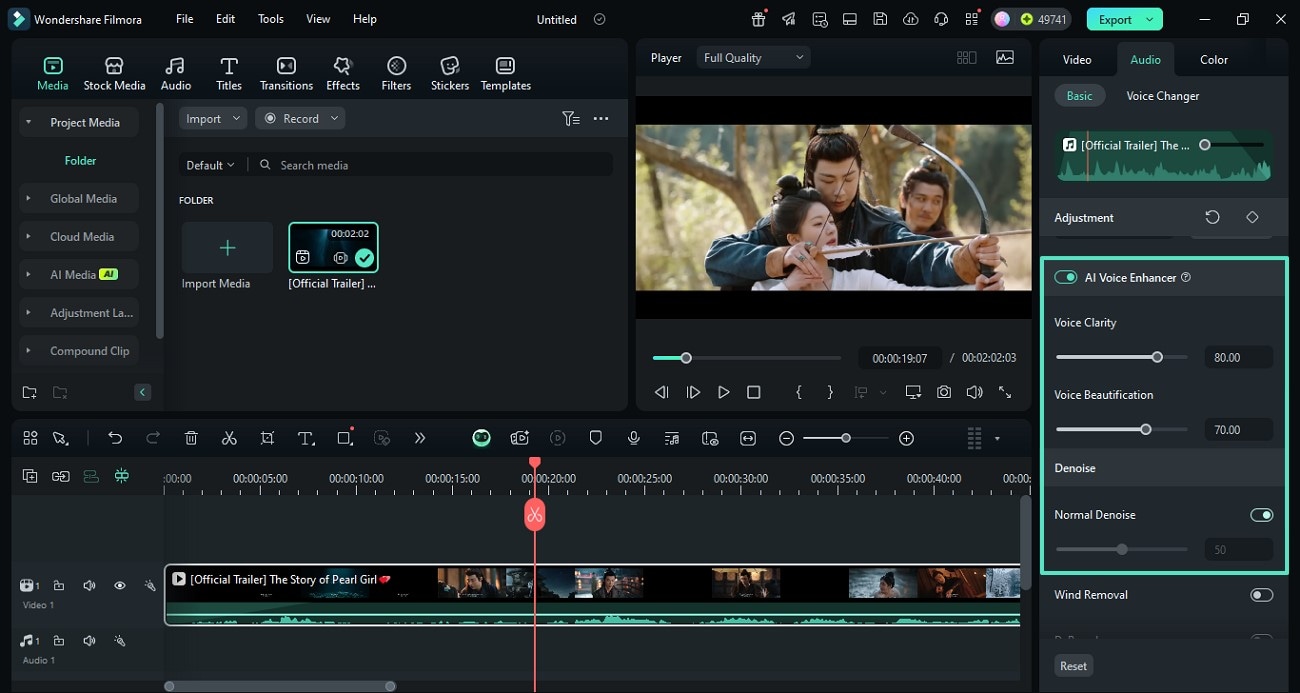Open the Transitions library

pos(286,74)
